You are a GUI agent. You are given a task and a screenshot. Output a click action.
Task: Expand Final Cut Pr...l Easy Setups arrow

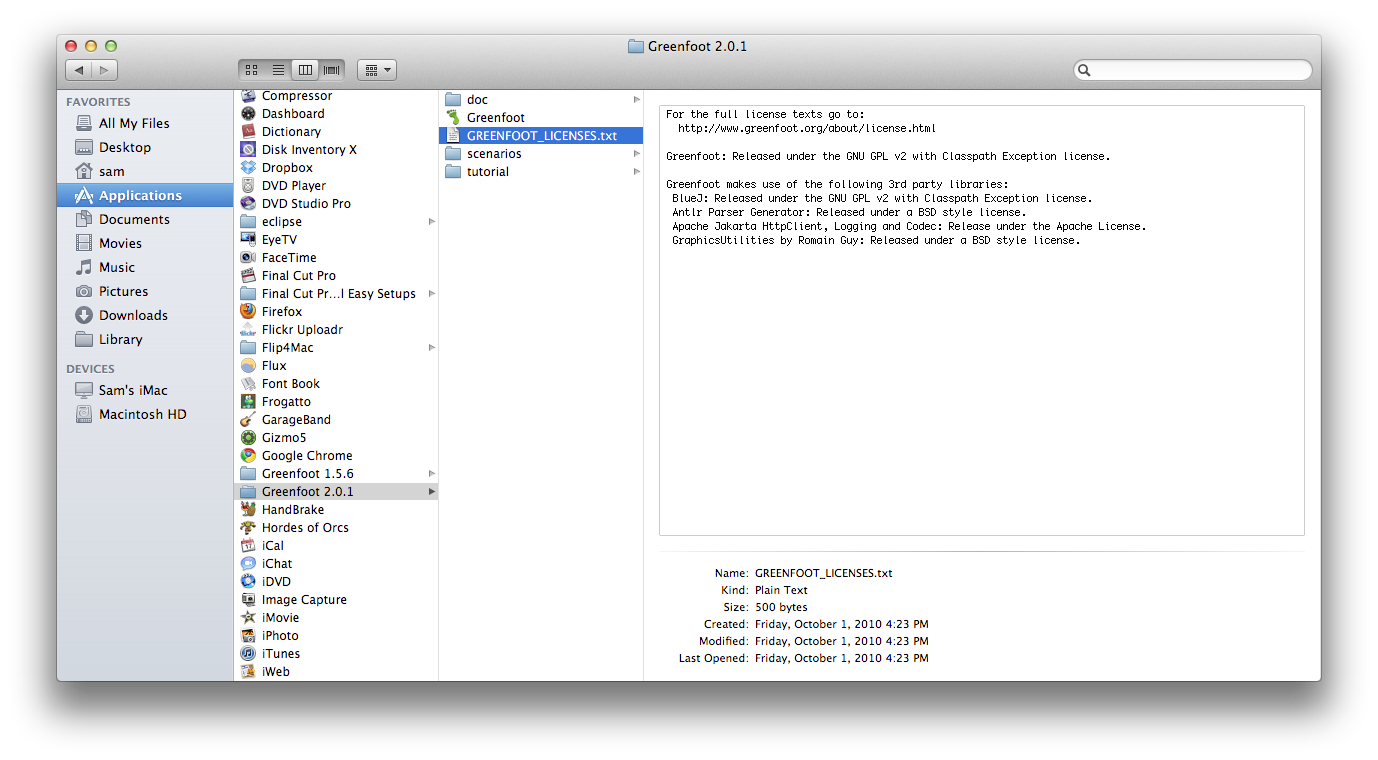point(432,294)
